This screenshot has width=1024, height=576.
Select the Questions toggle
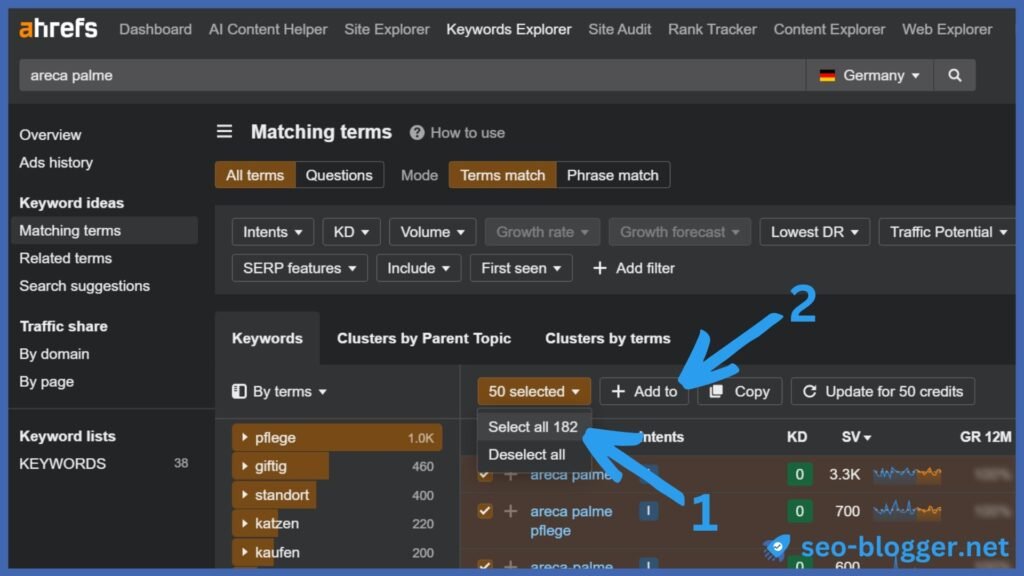click(x=339, y=175)
